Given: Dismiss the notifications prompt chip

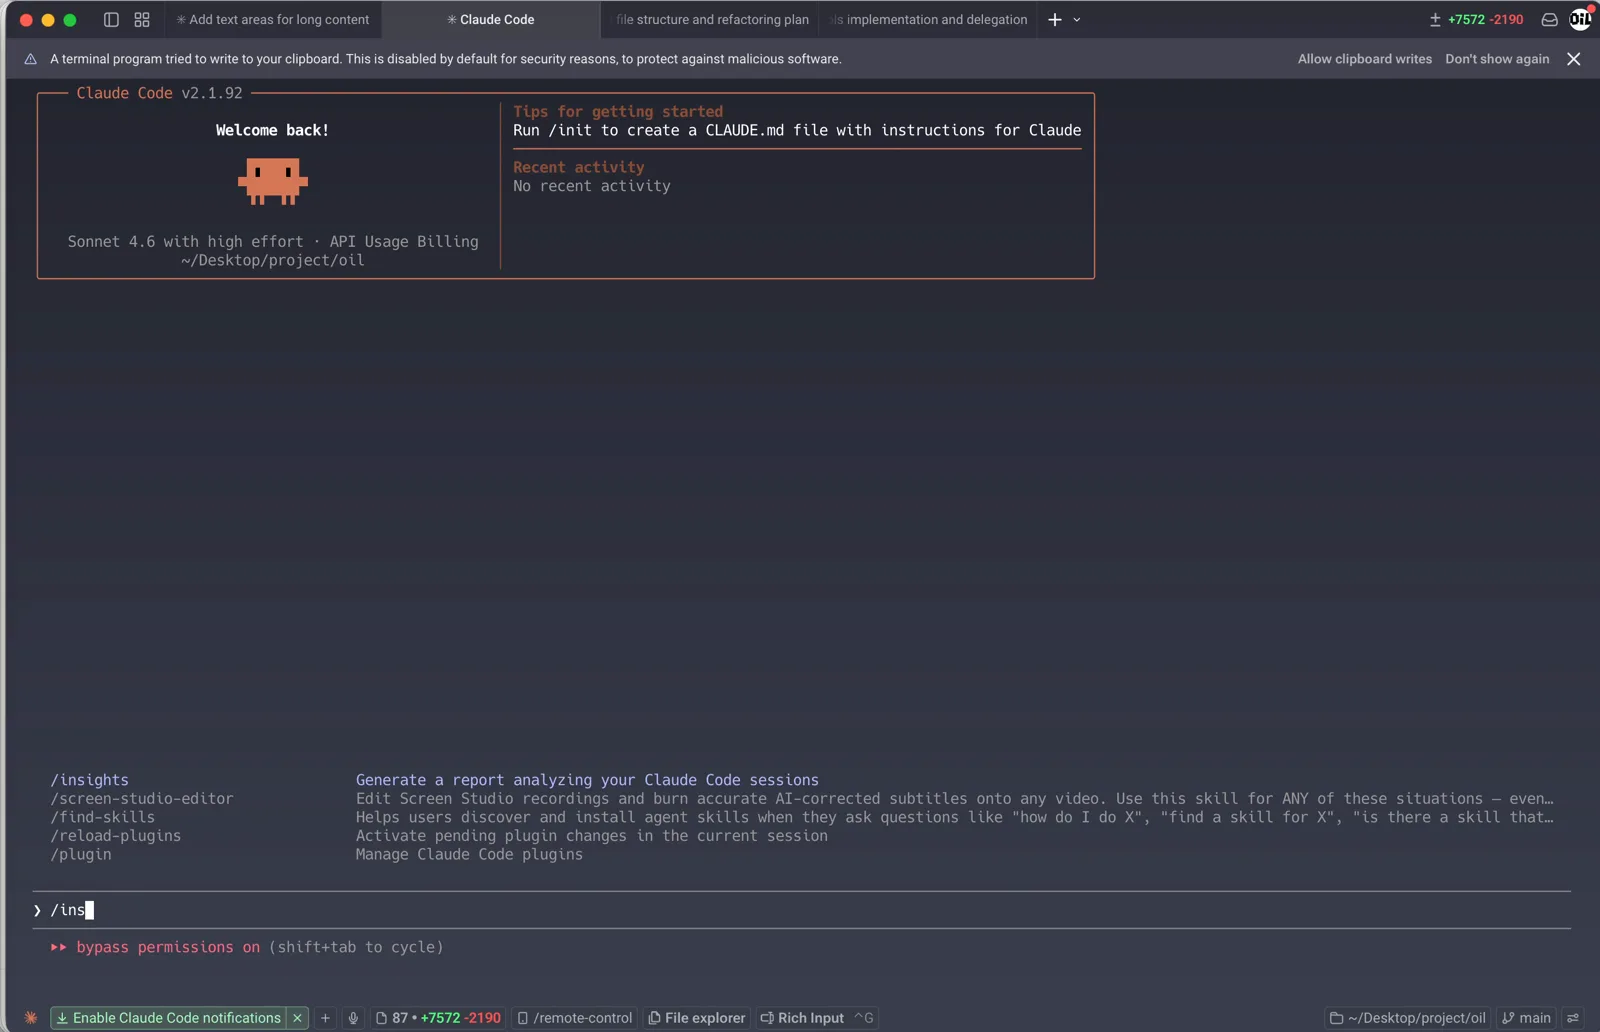Looking at the screenshot, I should tap(297, 1018).
